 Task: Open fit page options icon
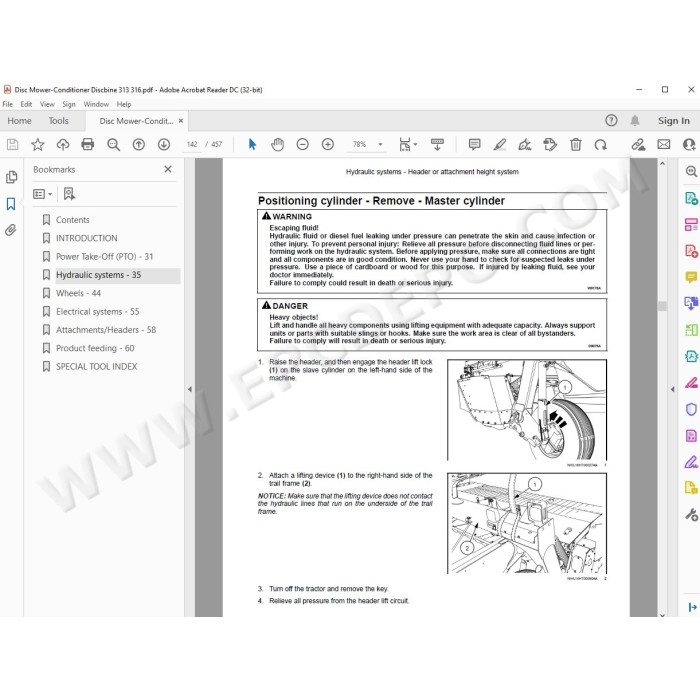click(408, 144)
